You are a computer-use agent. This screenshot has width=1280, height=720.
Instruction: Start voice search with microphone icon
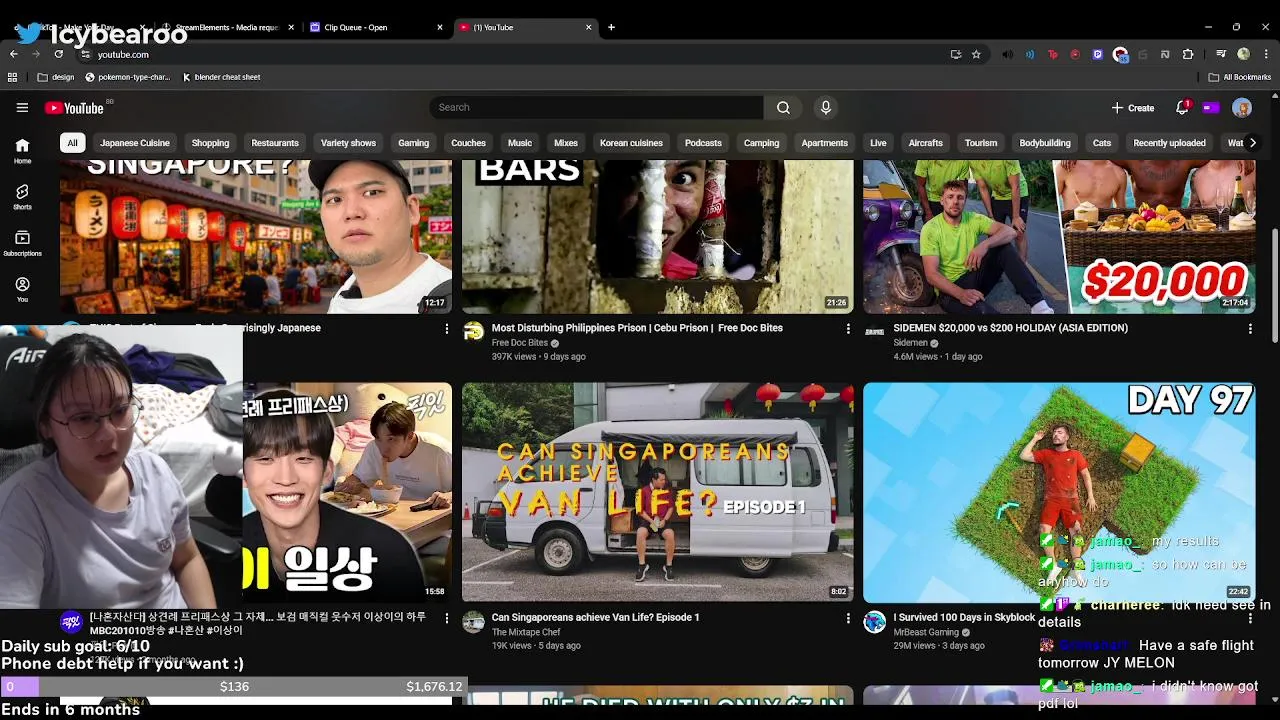coord(825,107)
